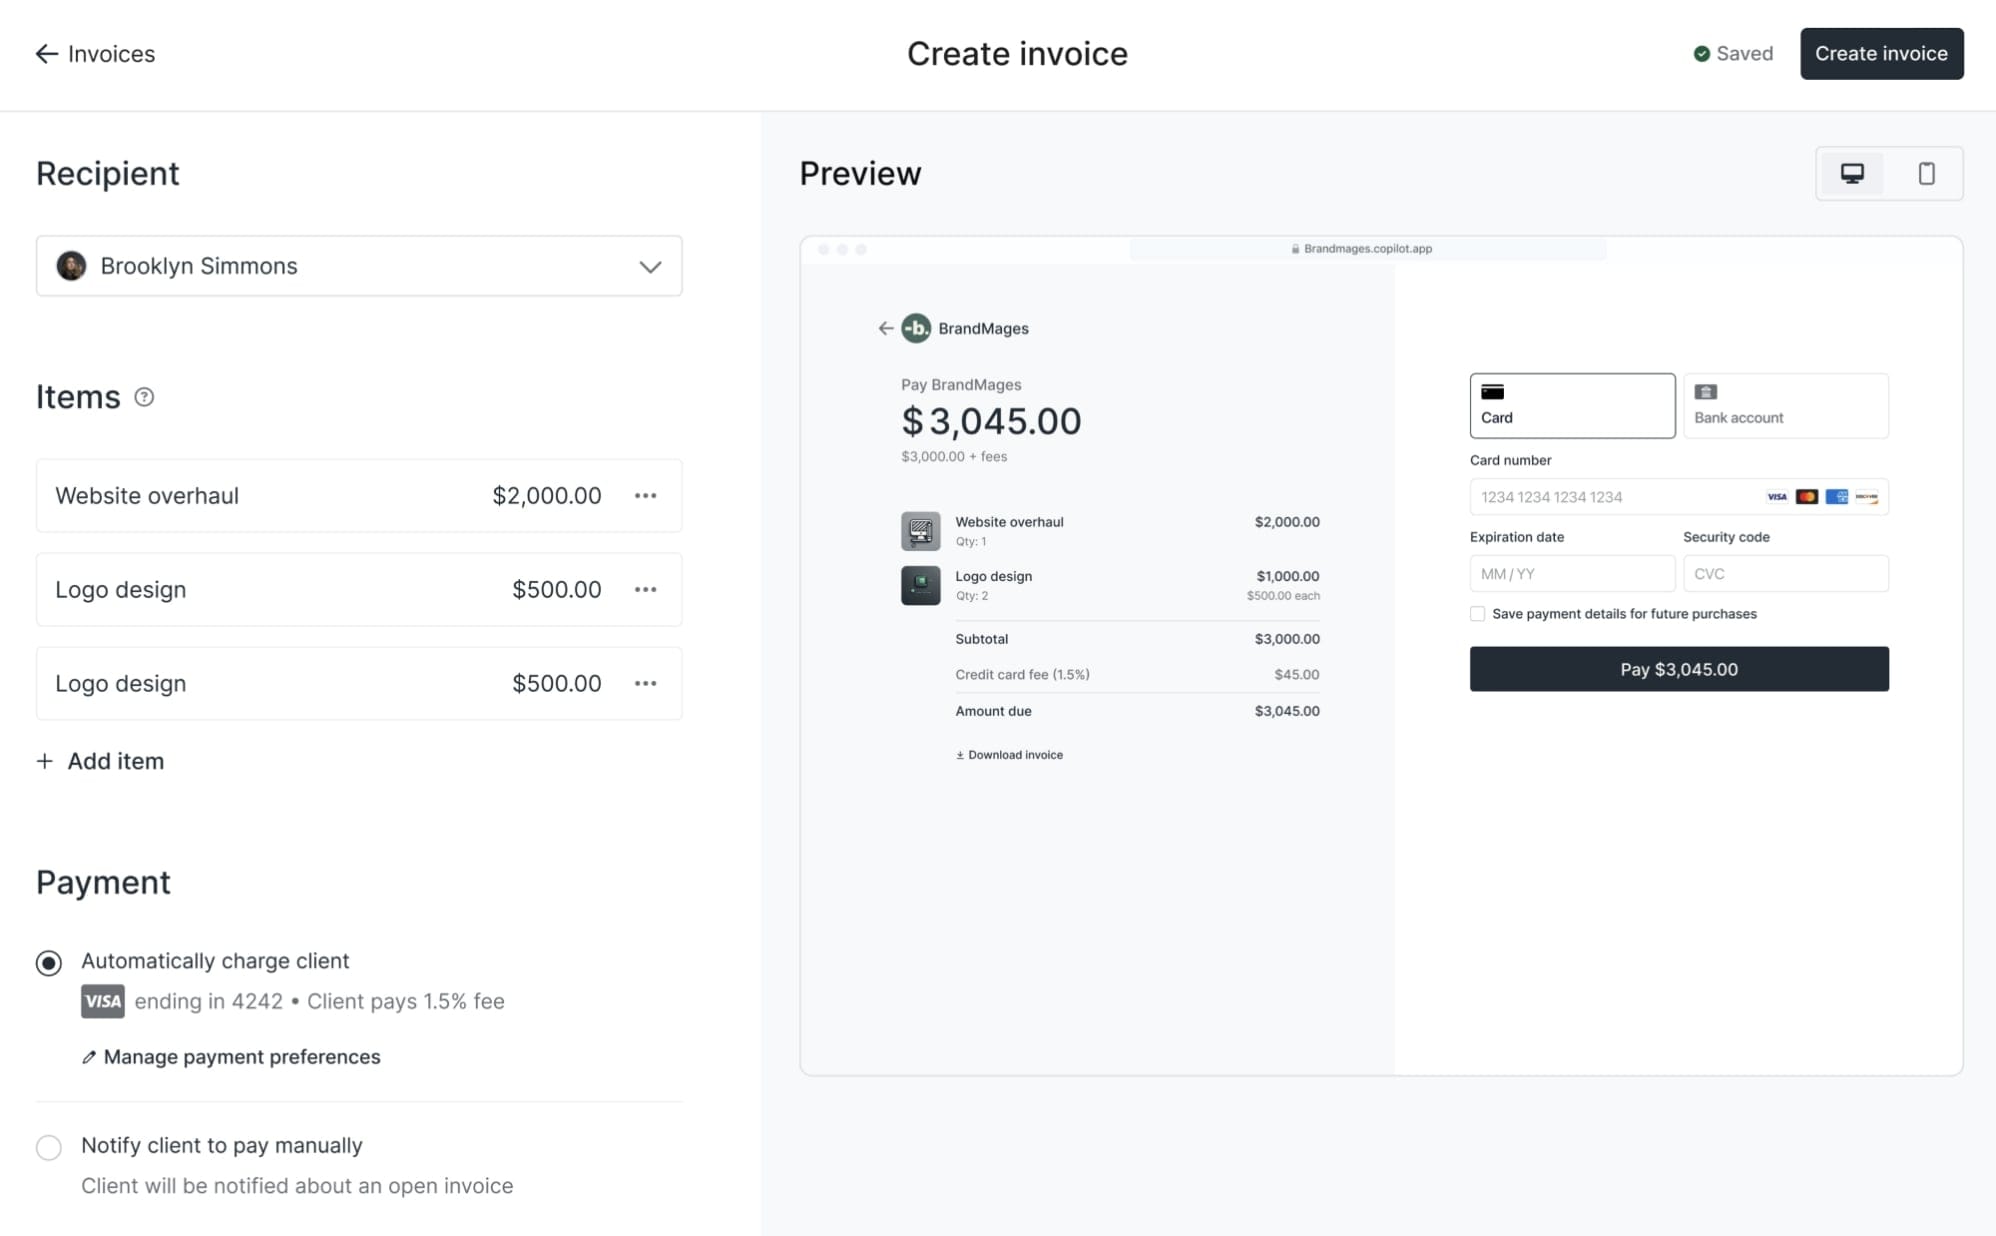The image size is (1996, 1236).
Task: Check Save payment details for future purchases
Action: point(1477,613)
